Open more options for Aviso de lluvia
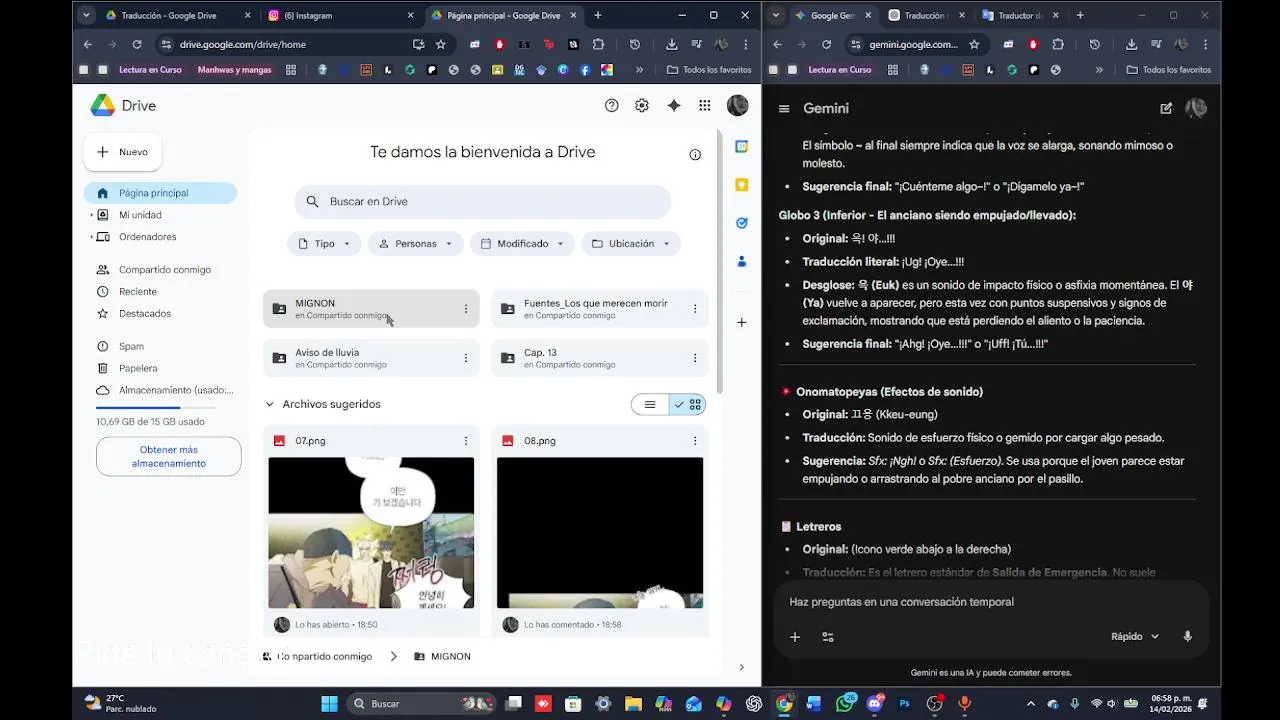The width and height of the screenshot is (1280, 720). tap(466, 358)
